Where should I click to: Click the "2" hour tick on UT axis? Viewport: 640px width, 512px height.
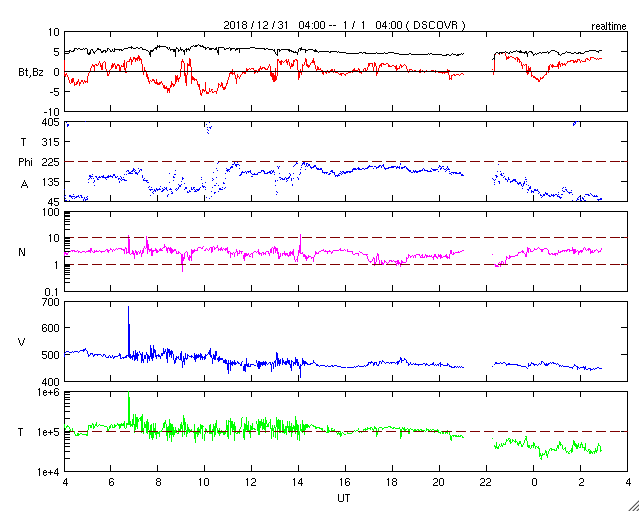[581, 483]
